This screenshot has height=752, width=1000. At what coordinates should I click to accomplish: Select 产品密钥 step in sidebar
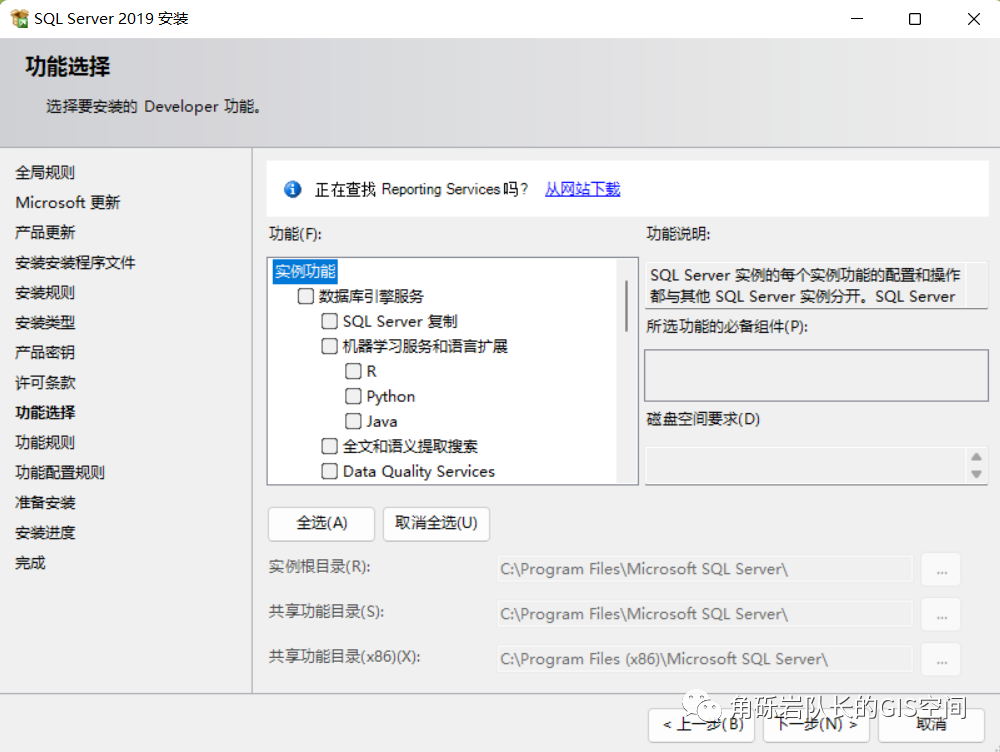point(45,352)
